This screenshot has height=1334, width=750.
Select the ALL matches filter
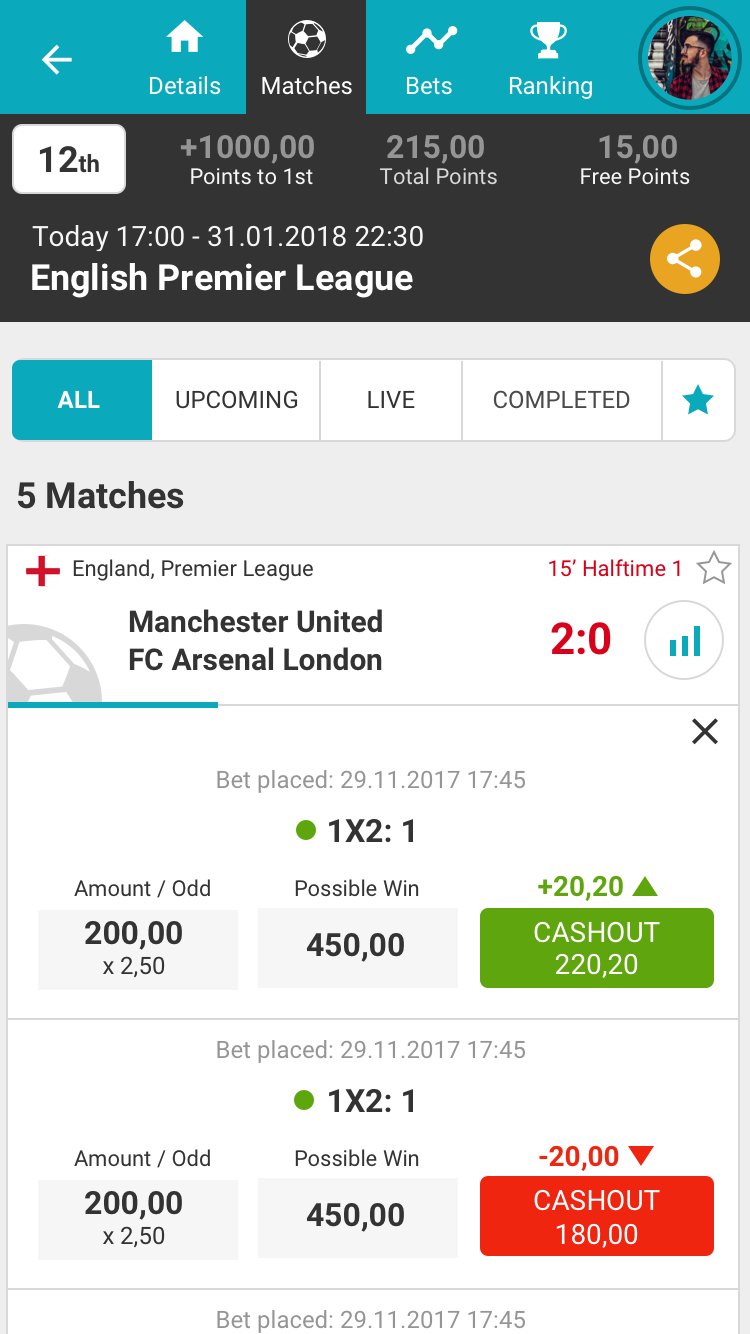[x=80, y=401]
